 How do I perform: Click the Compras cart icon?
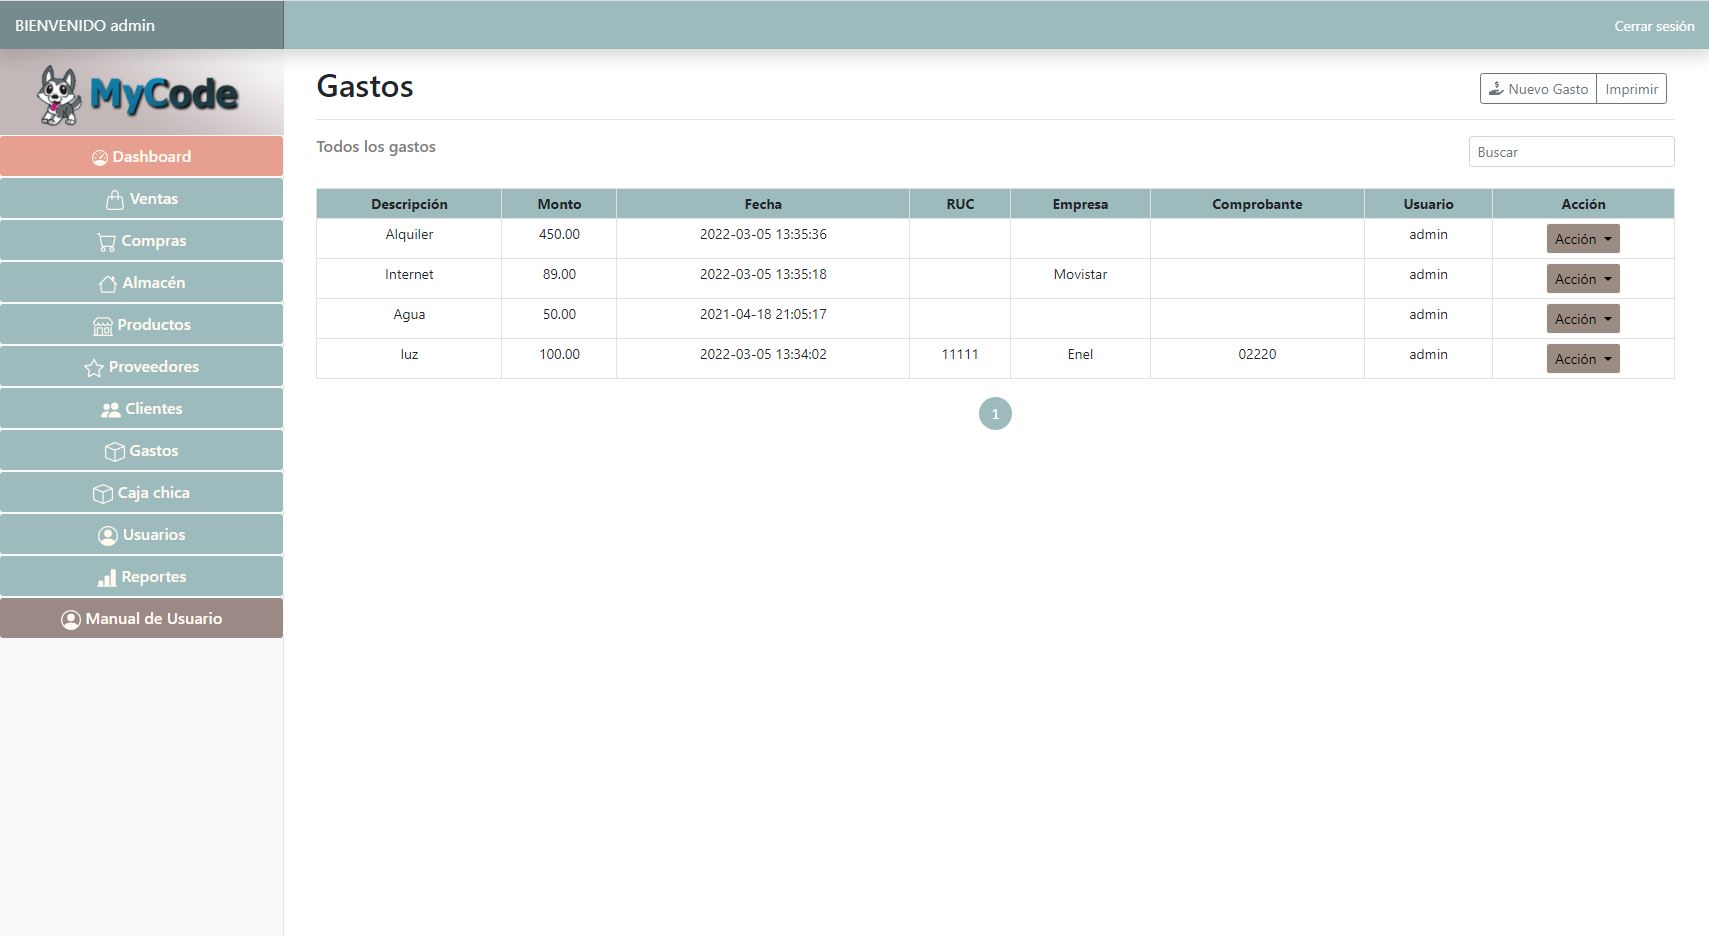click(x=106, y=241)
